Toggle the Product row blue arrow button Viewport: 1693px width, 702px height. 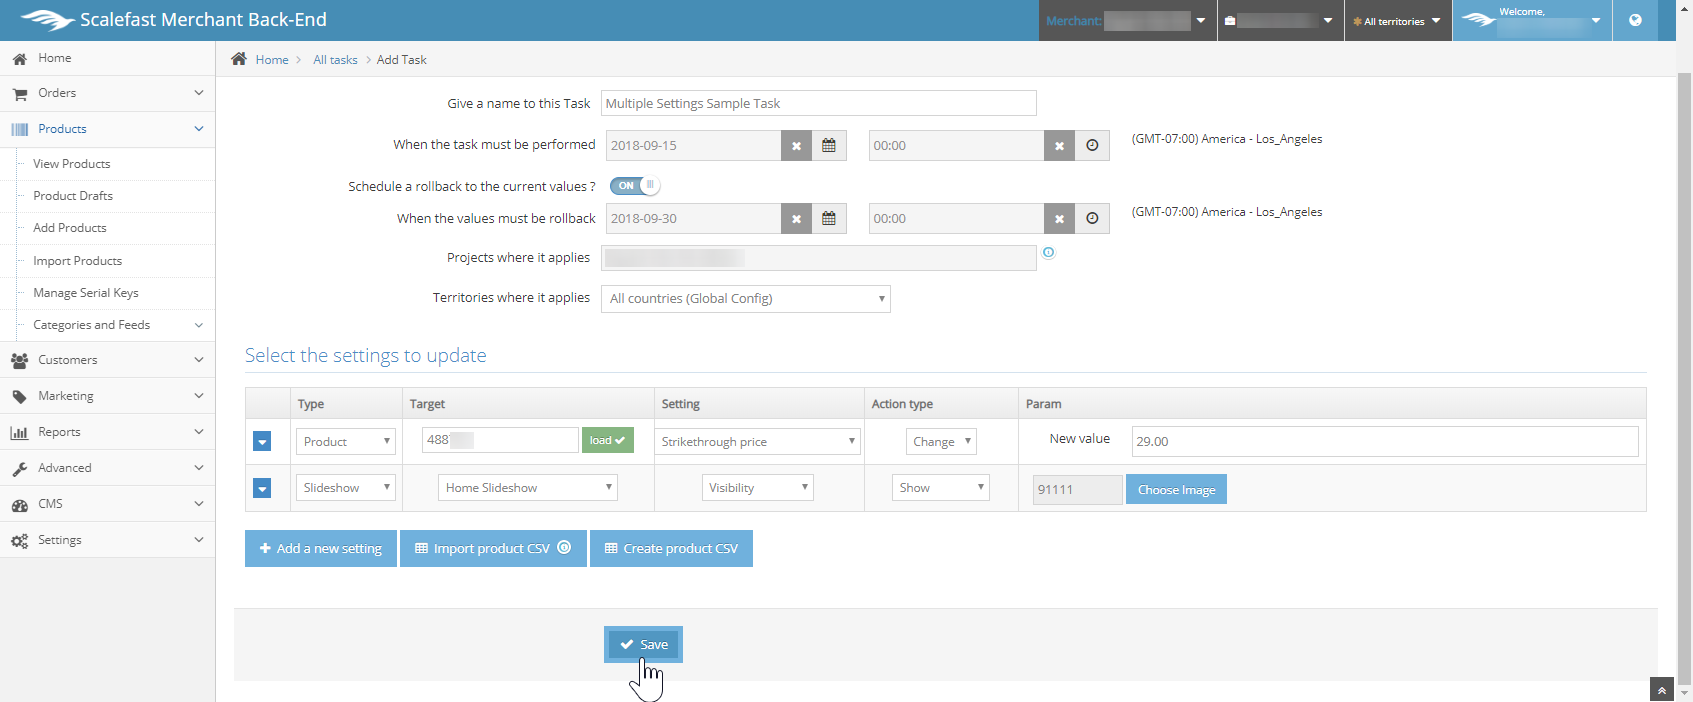coord(262,442)
